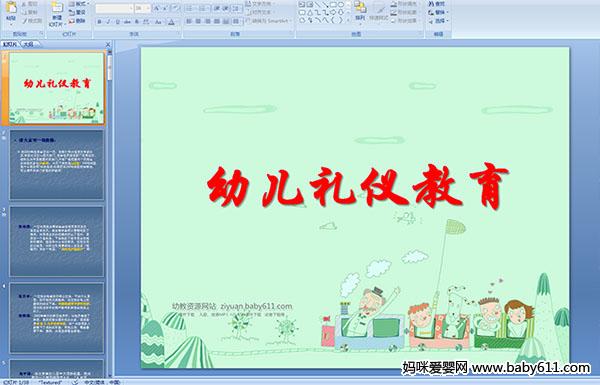Image resolution: width=600 pixels, height=385 pixels.
Task: Select the Slides tab in the slide pane
Action: click(x=10, y=44)
